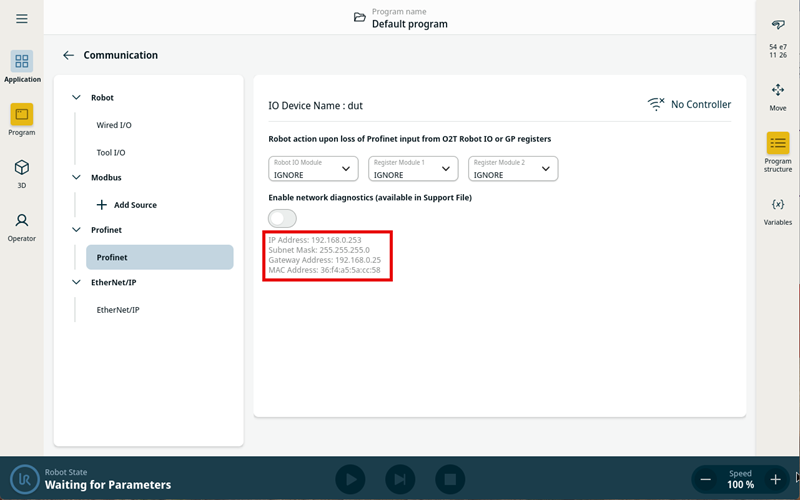
Task: Open the 3D viewer
Action: [x=22, y=173]
